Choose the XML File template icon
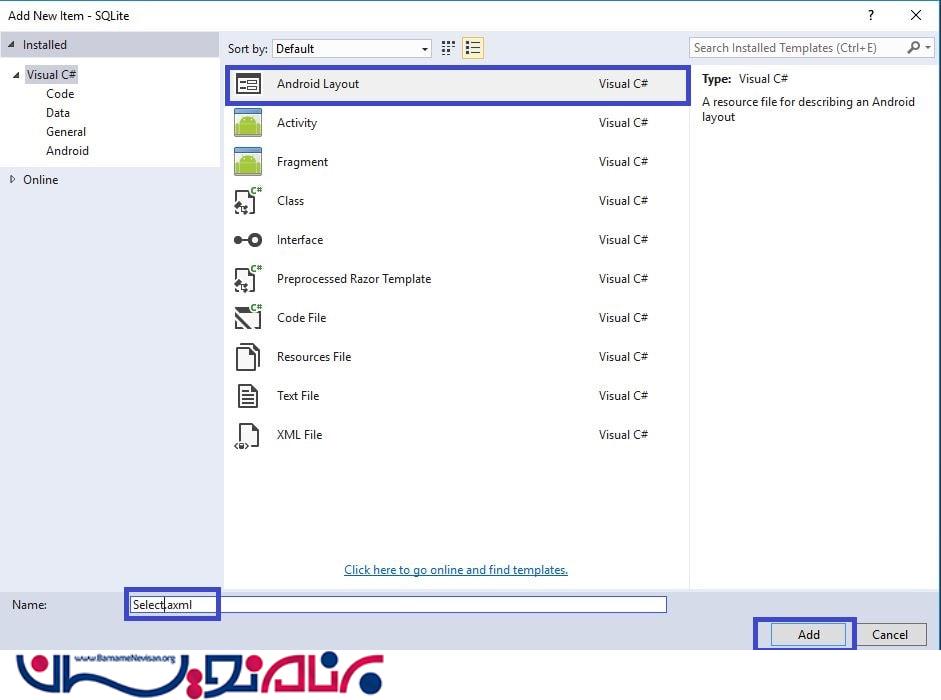This screenshot has width=941, height=700. coord(248,435)
